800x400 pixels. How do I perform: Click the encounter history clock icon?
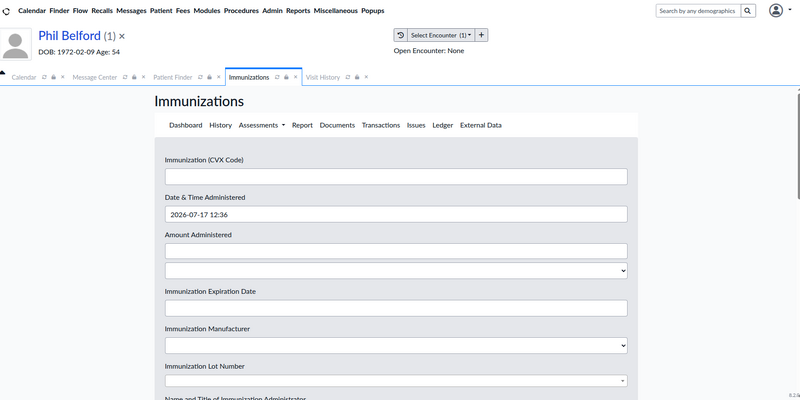pos(401,35)
